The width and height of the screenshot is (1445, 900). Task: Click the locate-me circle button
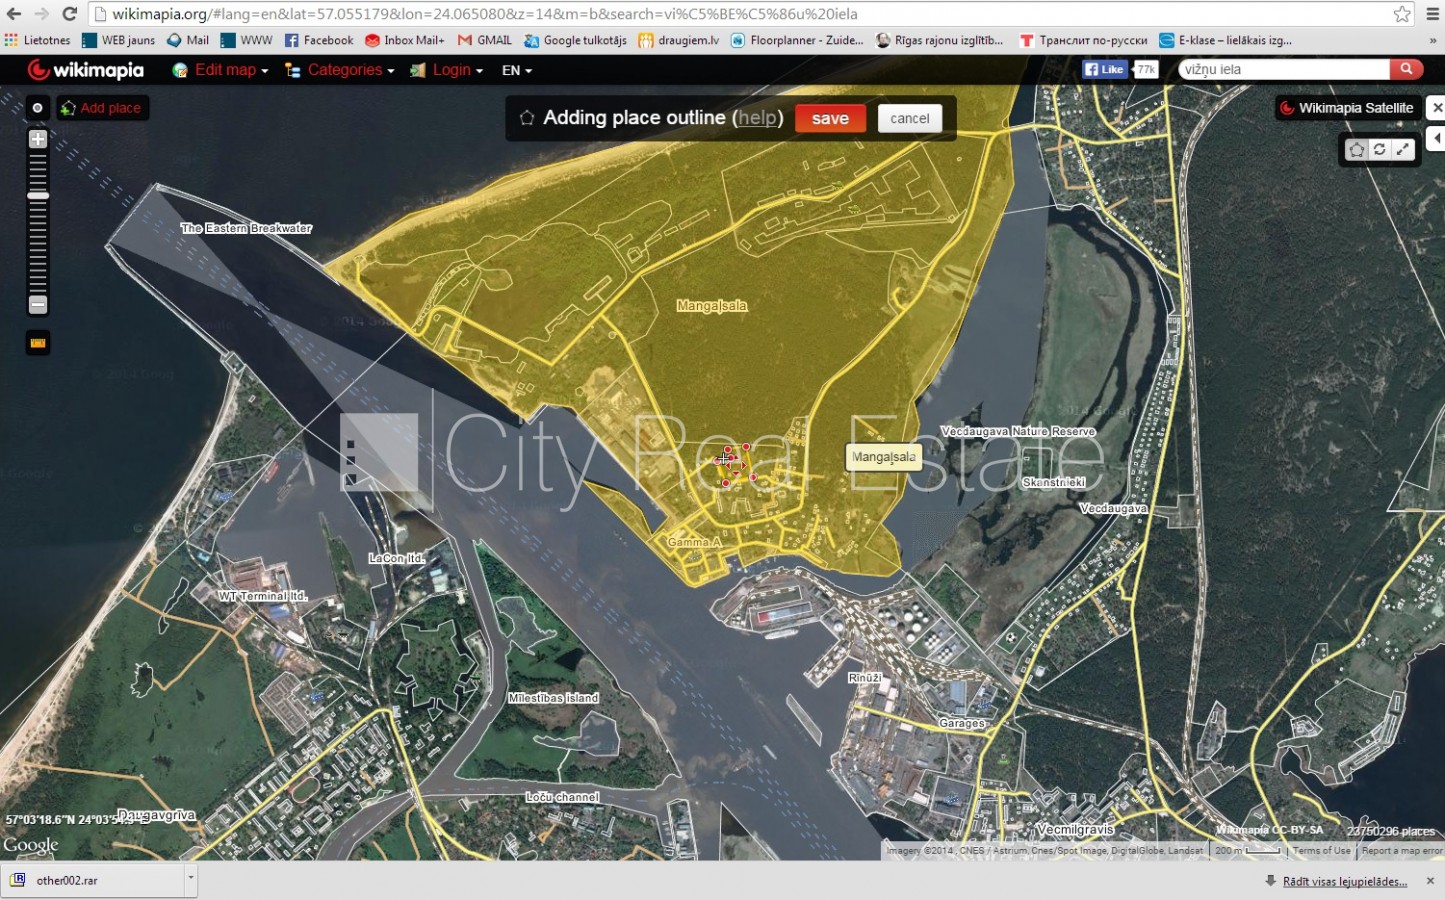pyautogui.click(x=38, y=108)
